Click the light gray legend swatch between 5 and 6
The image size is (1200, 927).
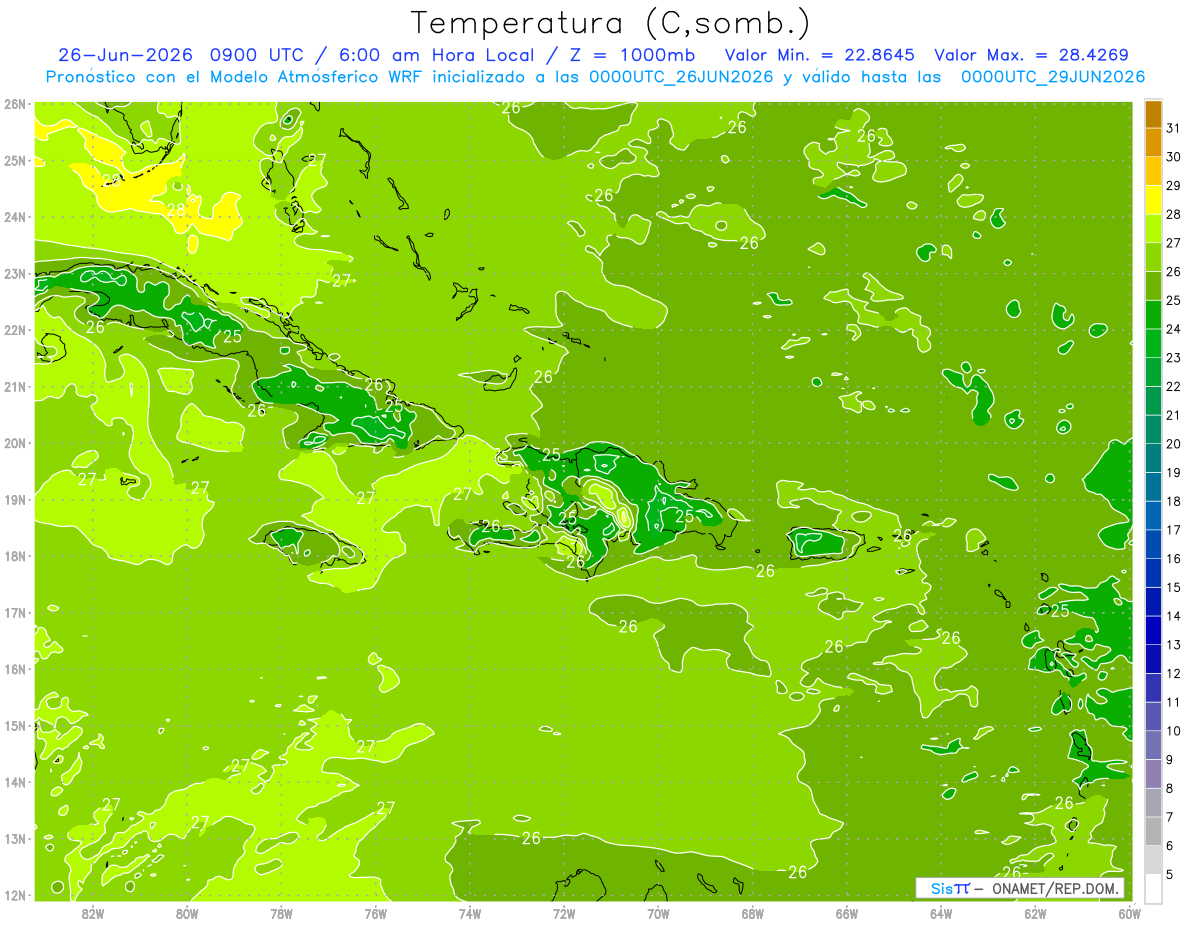coord(1153,861)
